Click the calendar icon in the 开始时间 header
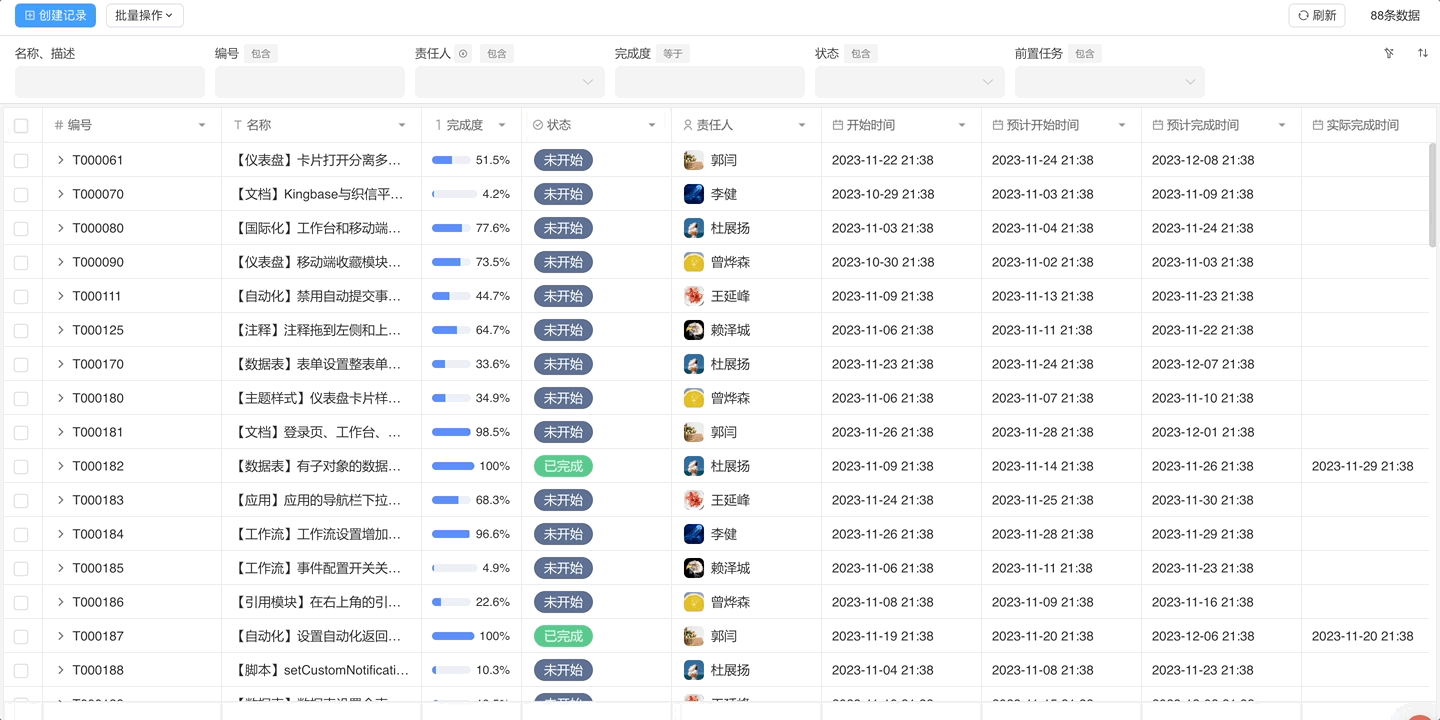The image size is (1440, 720). tap(836, 124)
